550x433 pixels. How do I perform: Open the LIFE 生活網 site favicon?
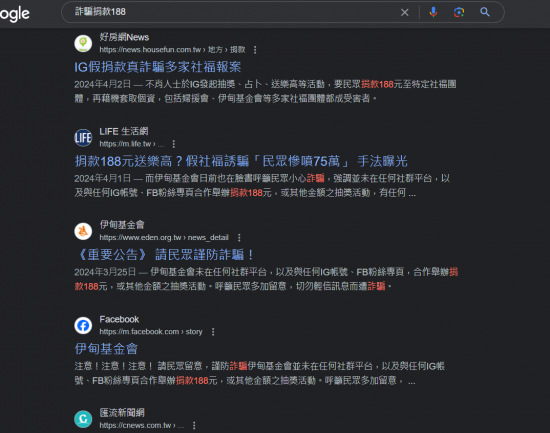click(x=83, y=138)
